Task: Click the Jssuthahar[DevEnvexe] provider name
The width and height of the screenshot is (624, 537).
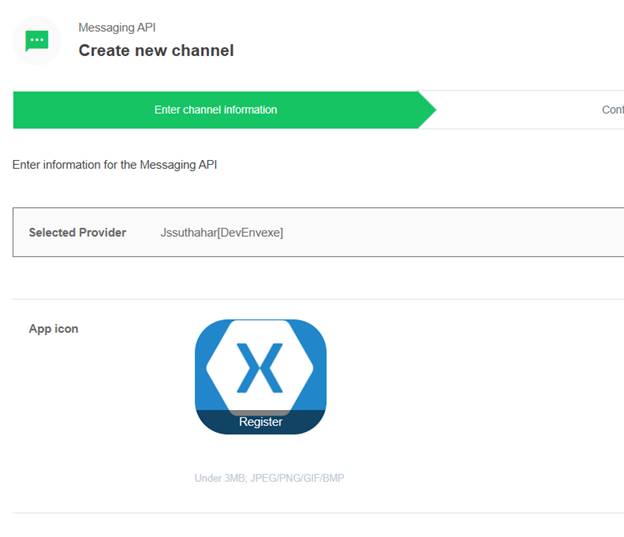Action: tap(222, 232)
